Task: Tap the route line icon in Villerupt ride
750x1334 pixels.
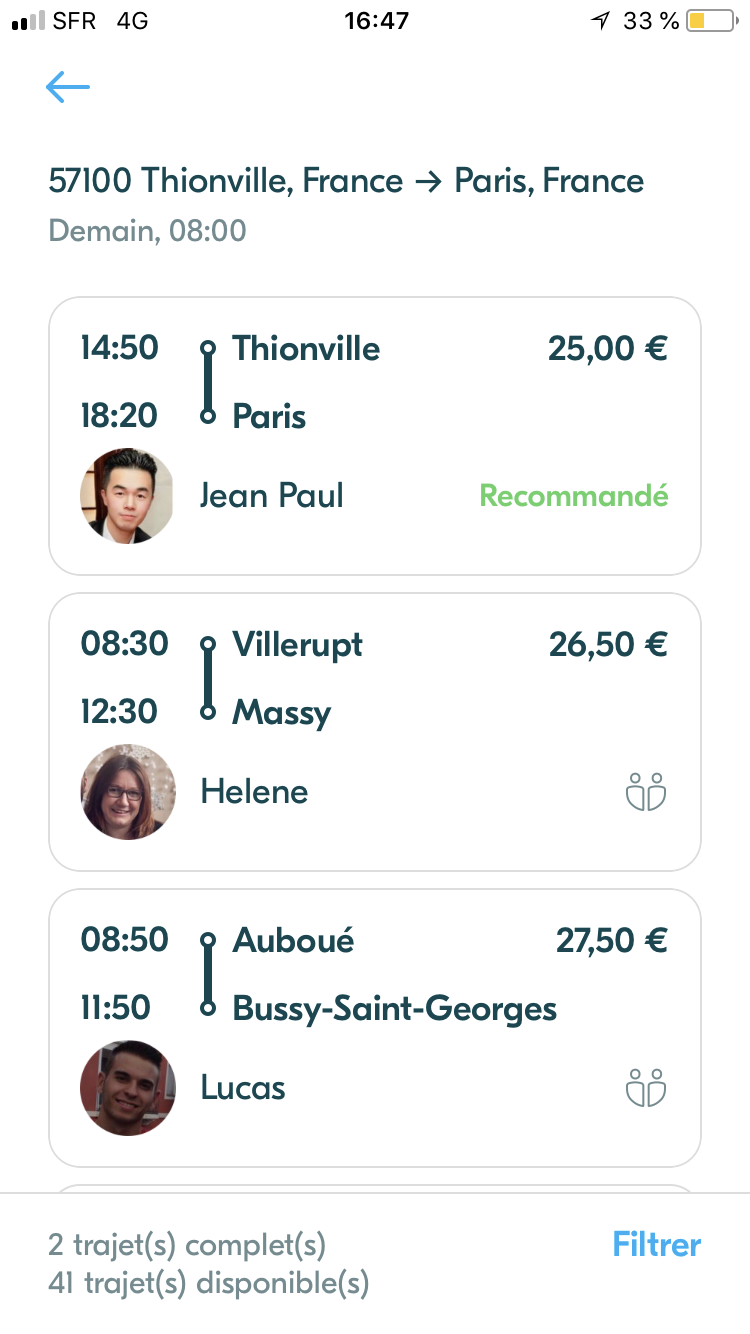Action: click(208, 678)
